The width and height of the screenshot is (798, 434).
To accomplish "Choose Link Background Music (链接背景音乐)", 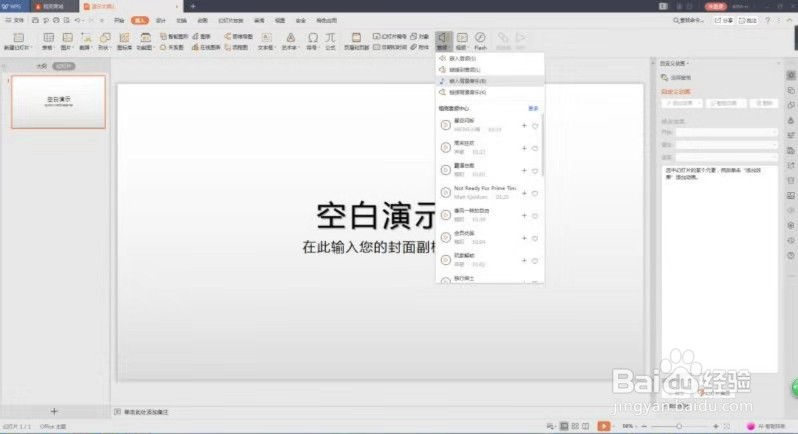I will [x=490, y=92].
